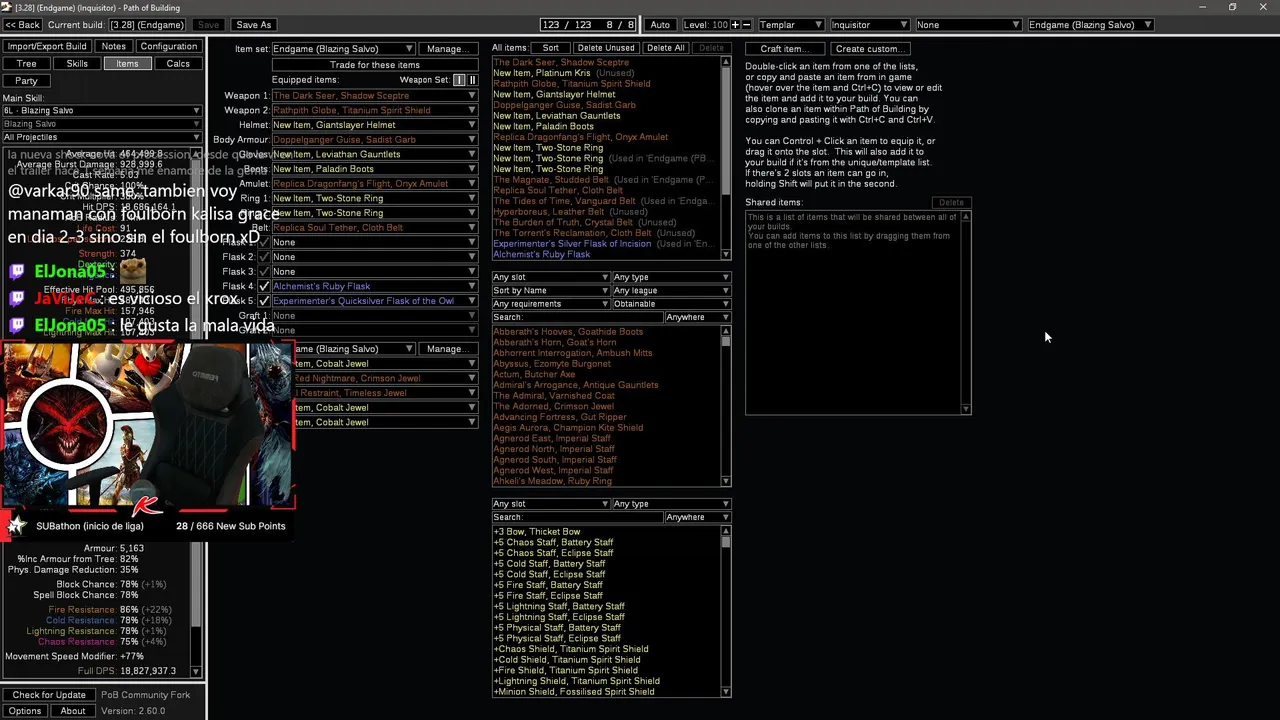Open the Options button

click(25, 711)
